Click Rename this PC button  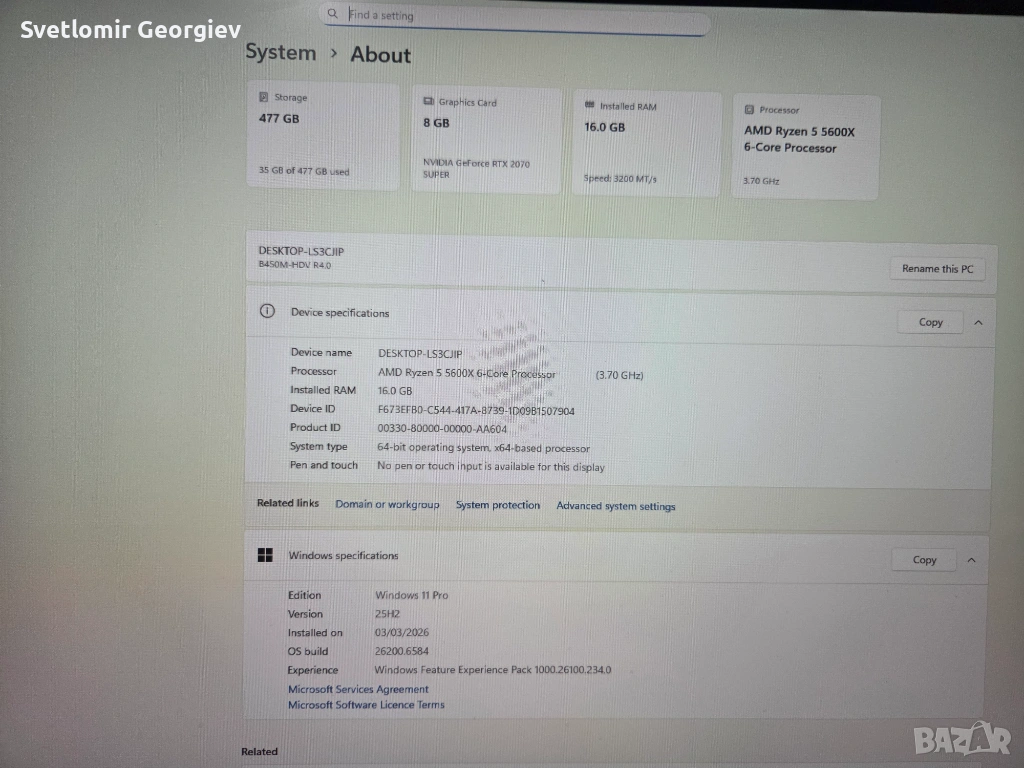937,268
